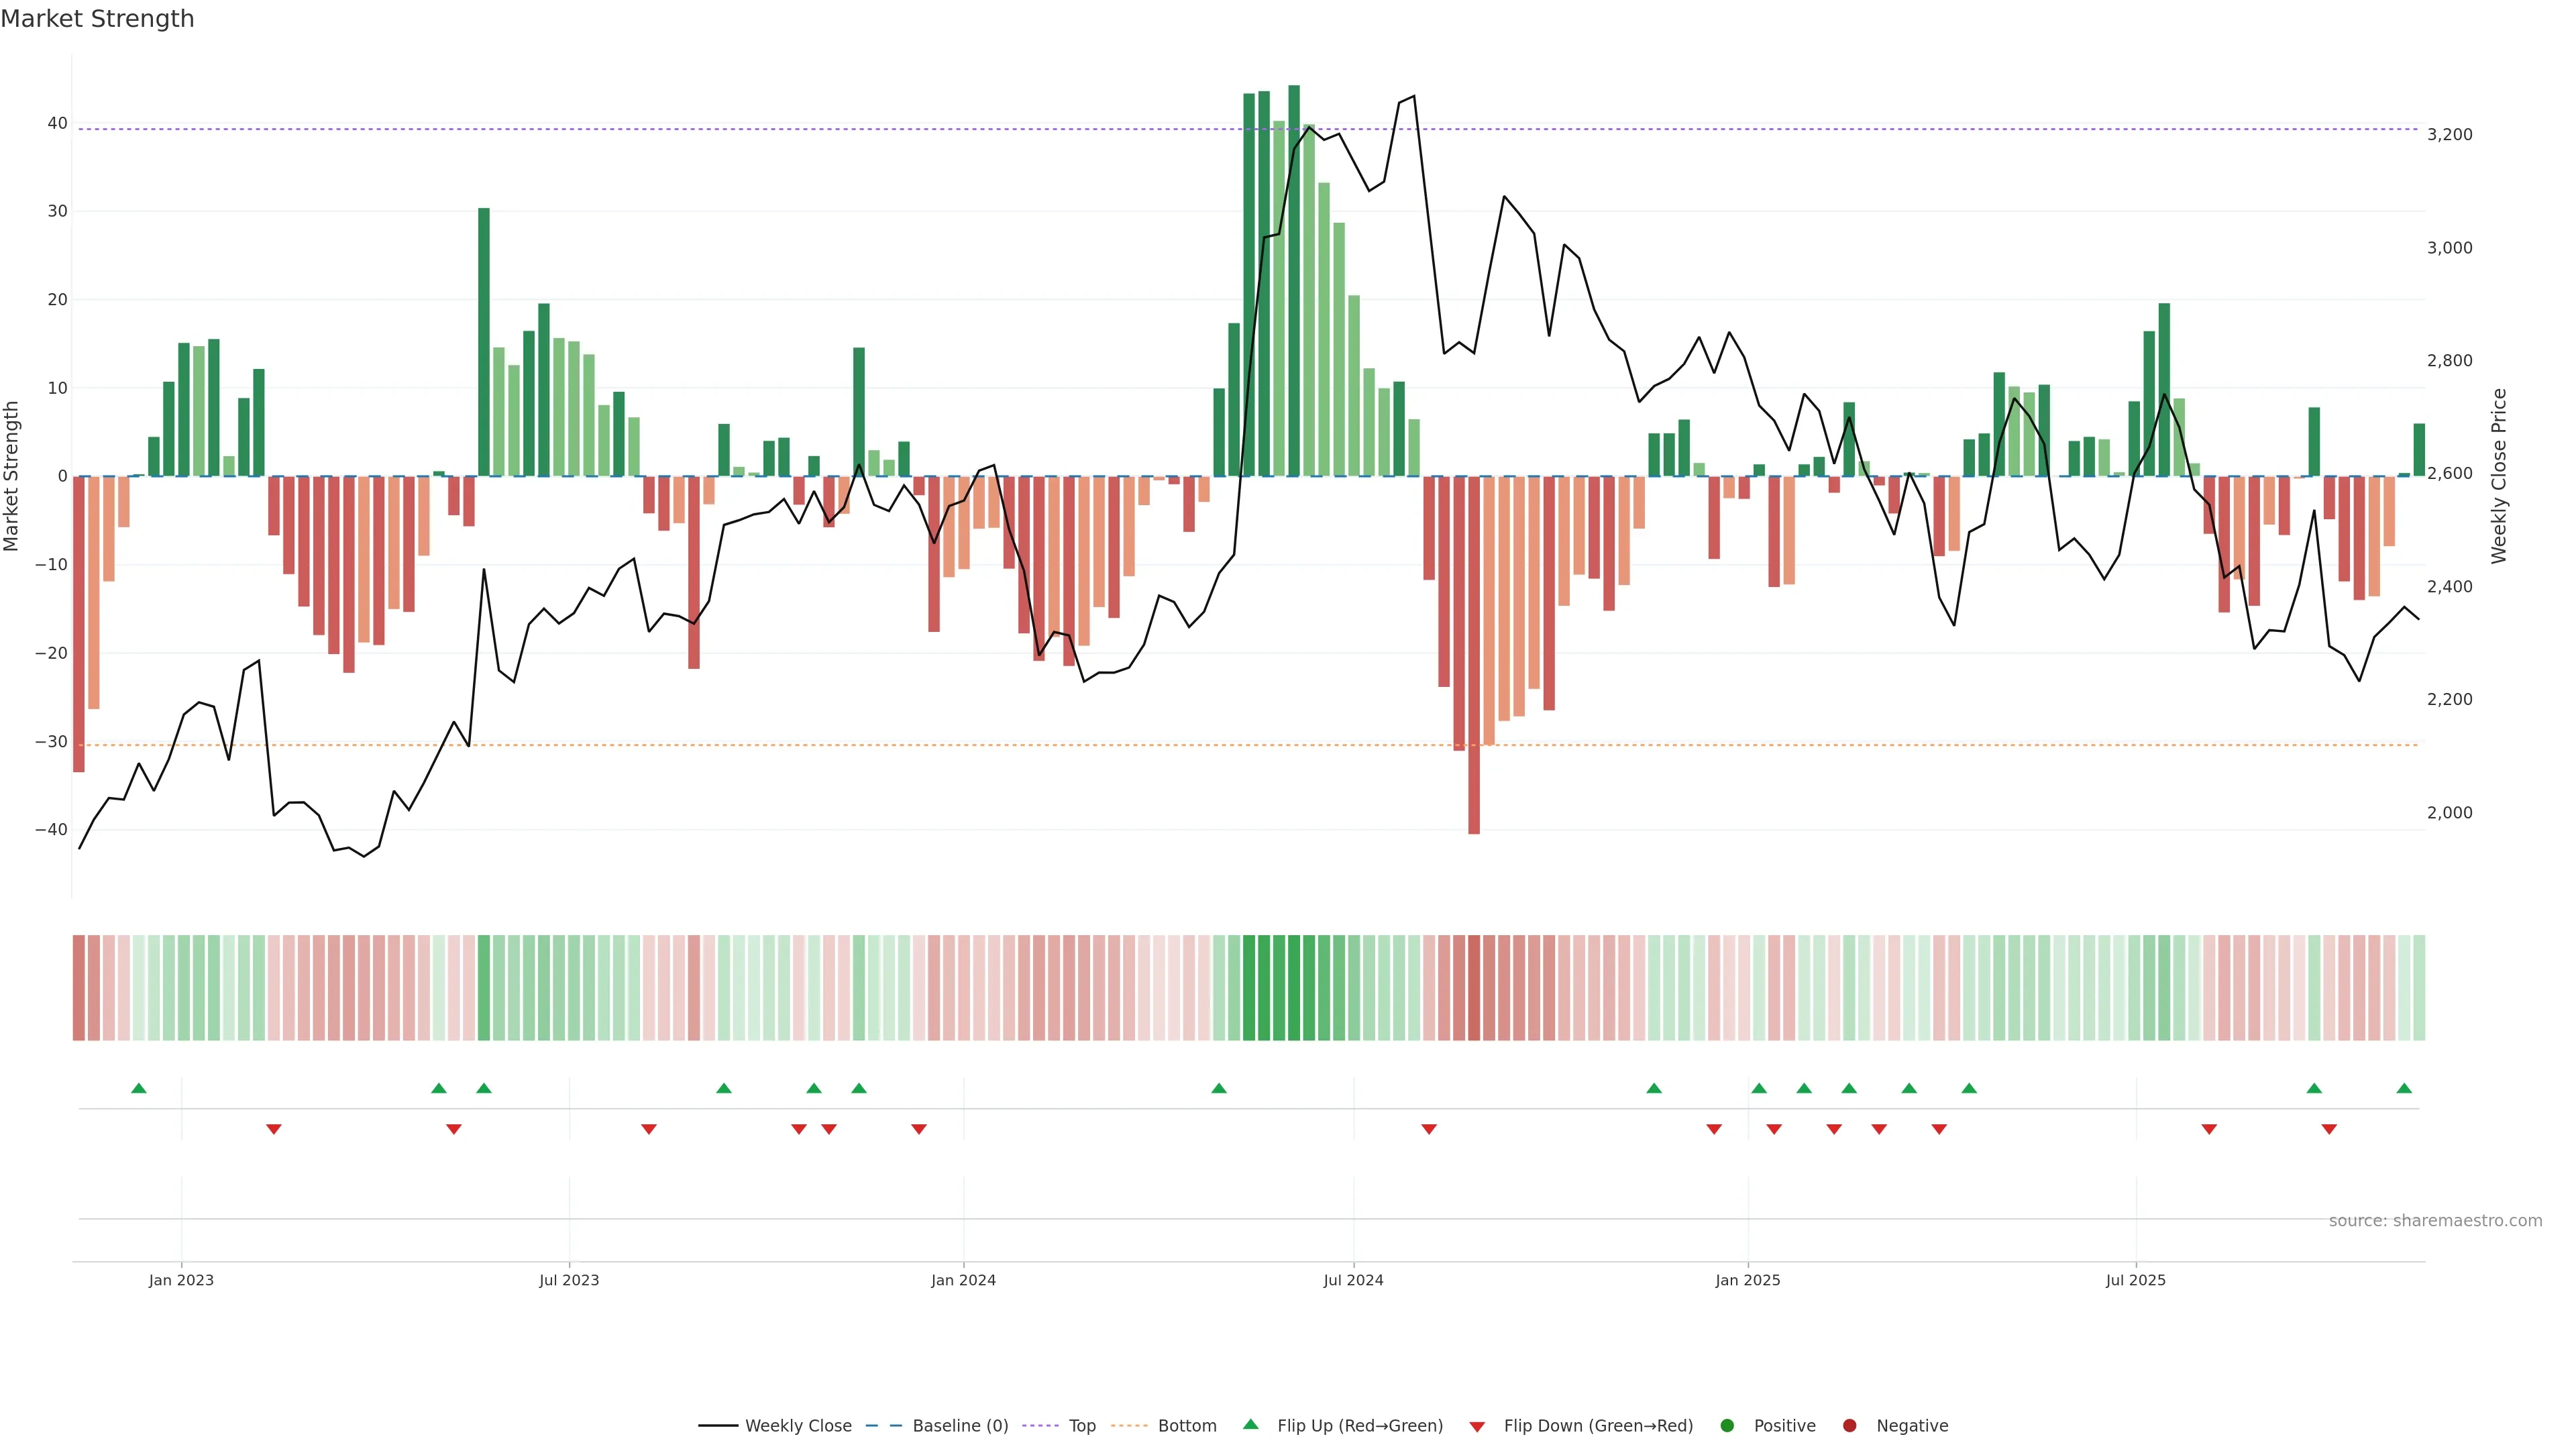Click the Jan 2025 x-axis label
The width and height of the screenshot is (2576, 1449).
tap(1747, 1280)
